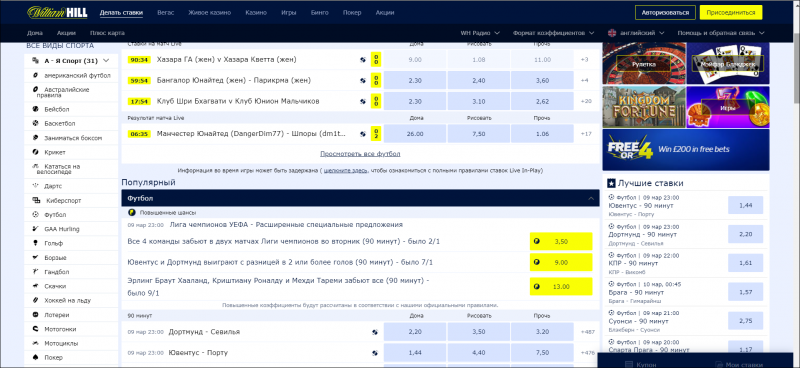The width and height of the screenshot is (800, 368).
Task: Click the Авторизоваться button
Action: point(665,13)
